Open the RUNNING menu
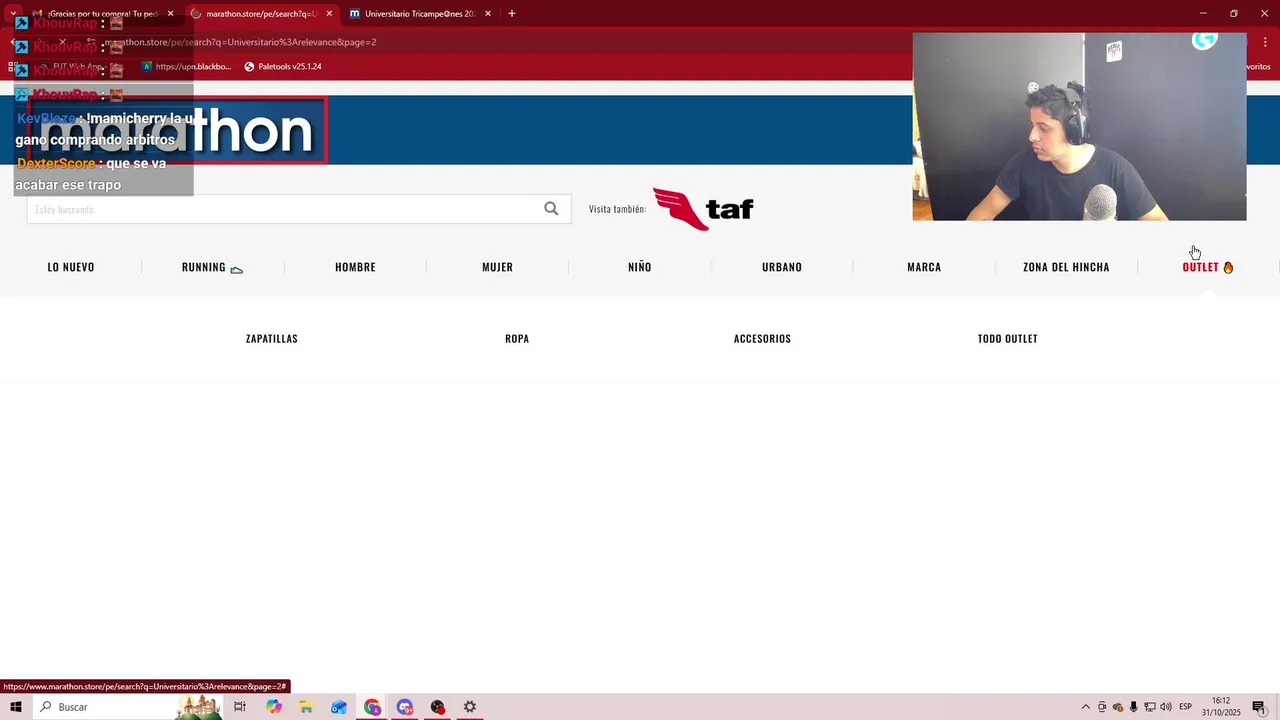Image resolution: width=1280 pixels, height=720 pixels. point(212,267)
